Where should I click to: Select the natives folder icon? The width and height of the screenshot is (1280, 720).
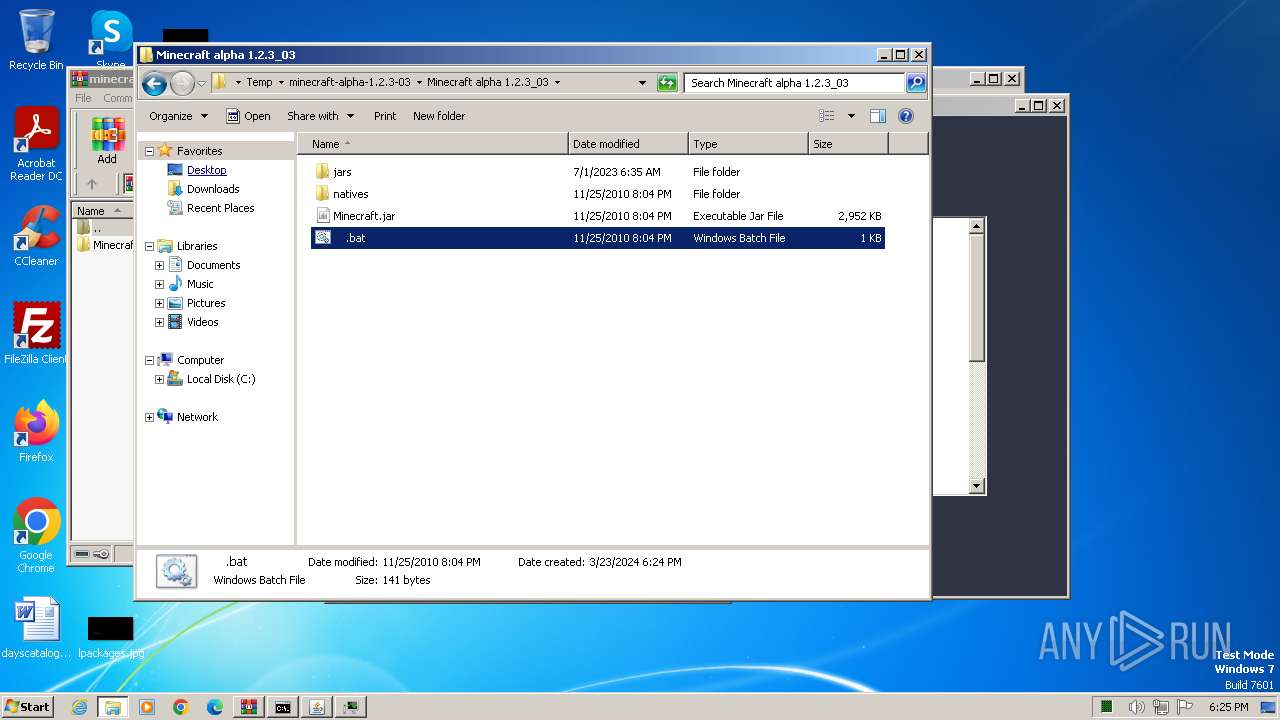click(322, 194)
